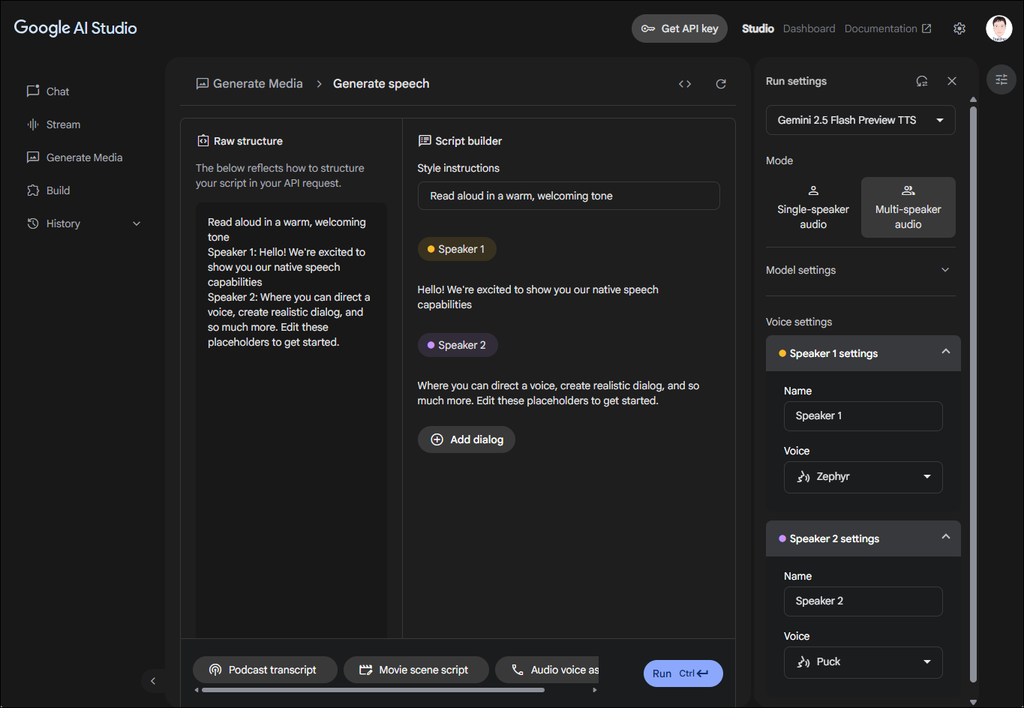Image resolution: width=1024 pixels, height=708 pixels.
Task: Close the Run settings panel
Action: (952, 81)
